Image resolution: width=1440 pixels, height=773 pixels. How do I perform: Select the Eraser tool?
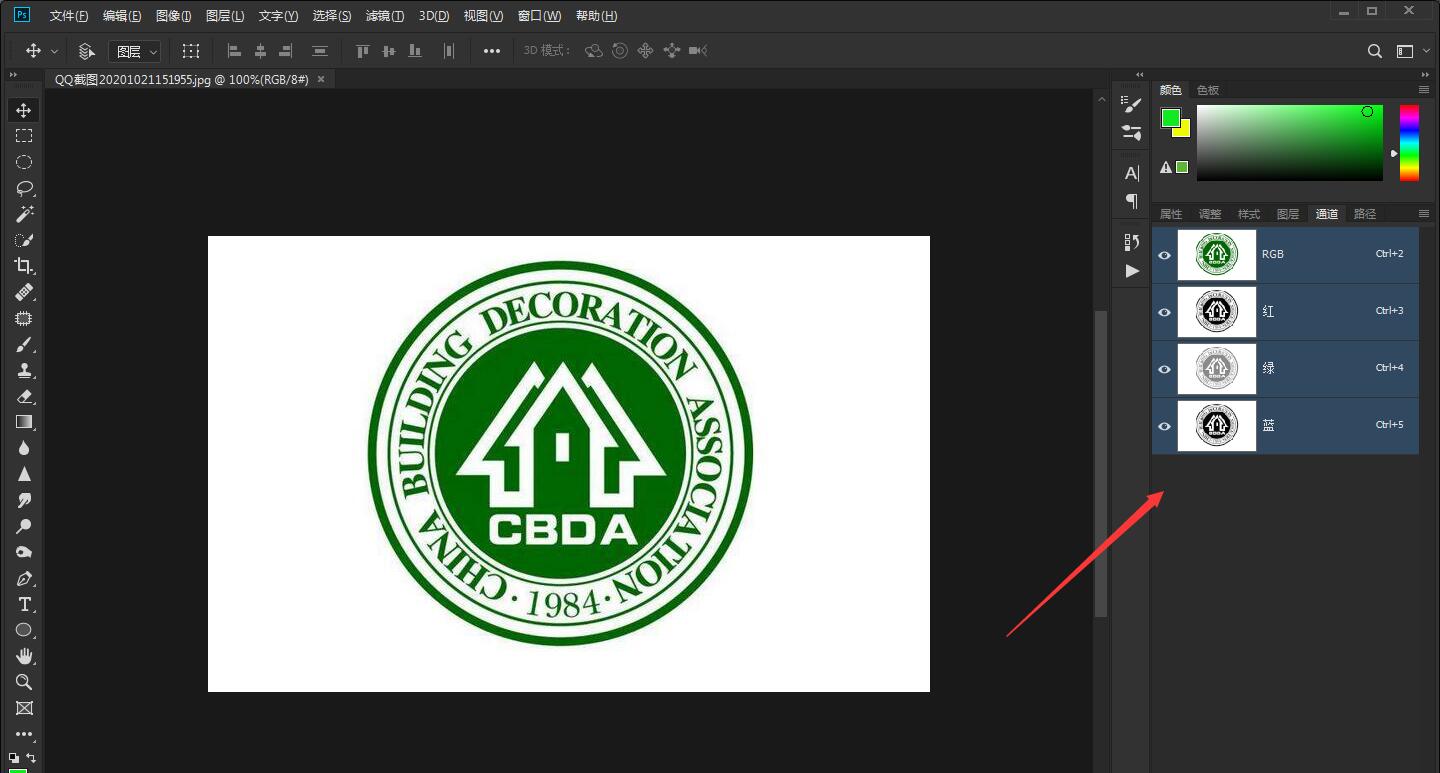24,397
